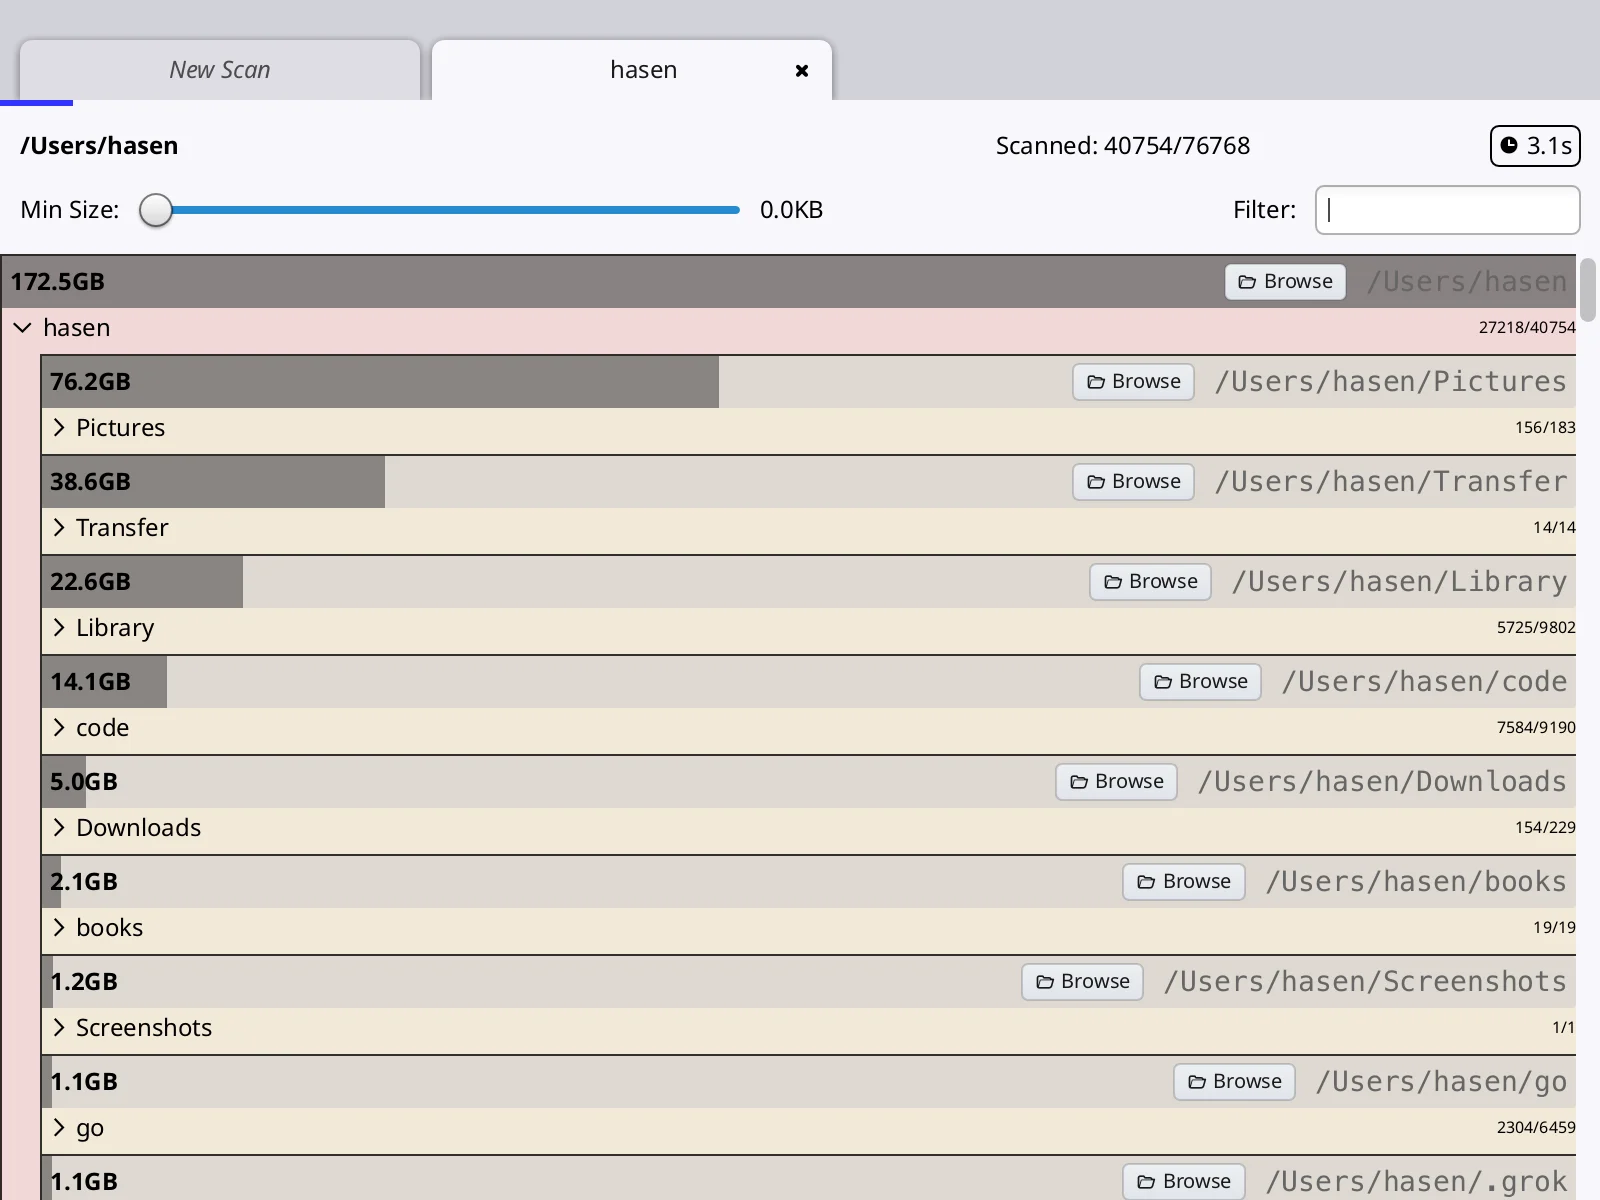1600x1200 pixels.
Task: Close the hasen tab with the x icon
Action: point(802,70)
